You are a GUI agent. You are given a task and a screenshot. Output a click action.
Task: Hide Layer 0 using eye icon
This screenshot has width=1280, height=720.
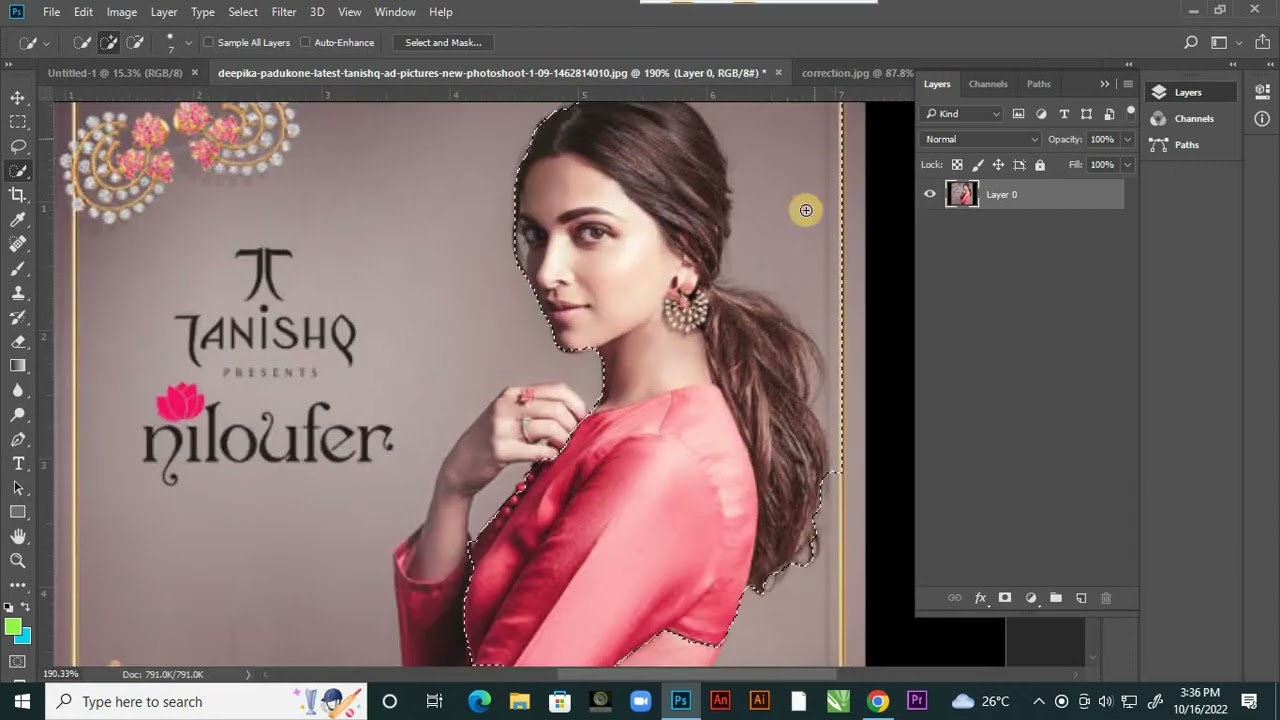(930, 195)
